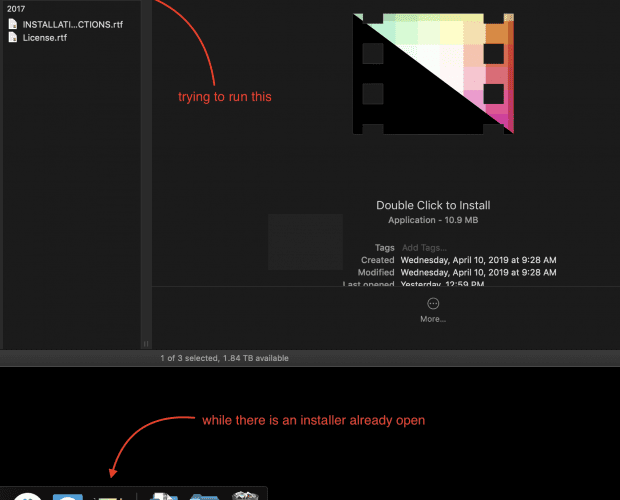Click the Add Tags... field

pyautogui.click(x=424, y=248)
